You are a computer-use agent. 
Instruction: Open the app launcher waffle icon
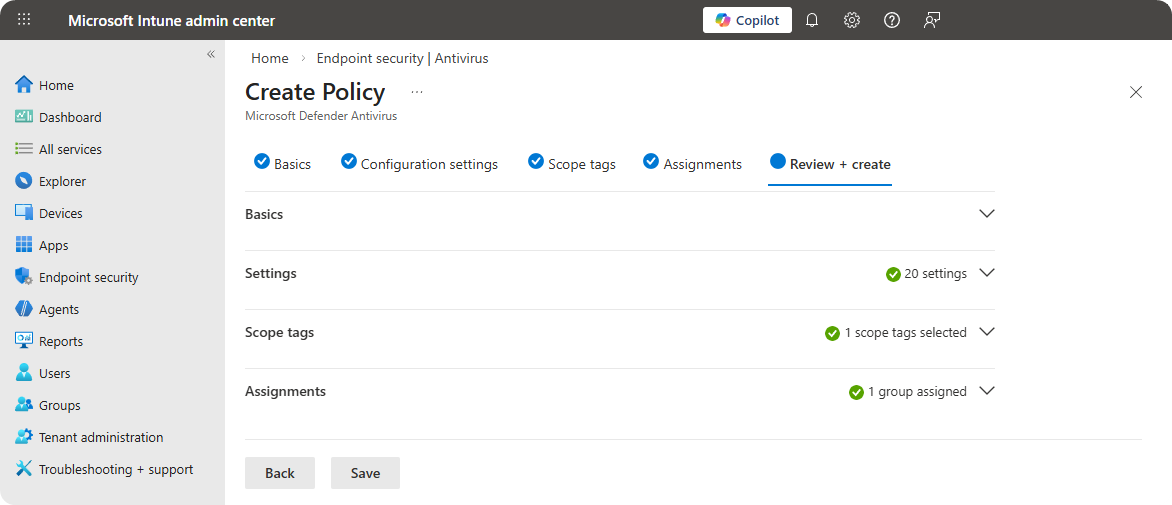pyautogui.click(x=25, y=20)
